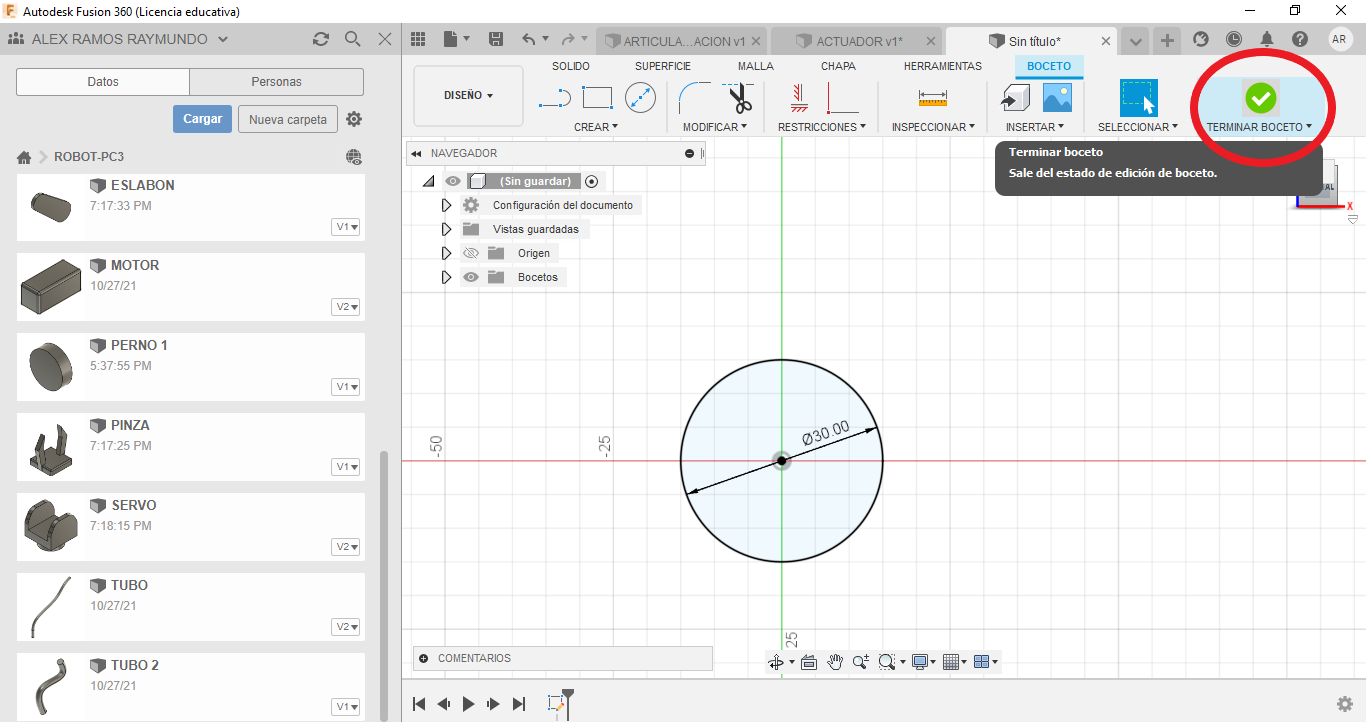Pick the parallel hatch constraint icon
Screen dimensions: 1366x722
coord(798,98)
